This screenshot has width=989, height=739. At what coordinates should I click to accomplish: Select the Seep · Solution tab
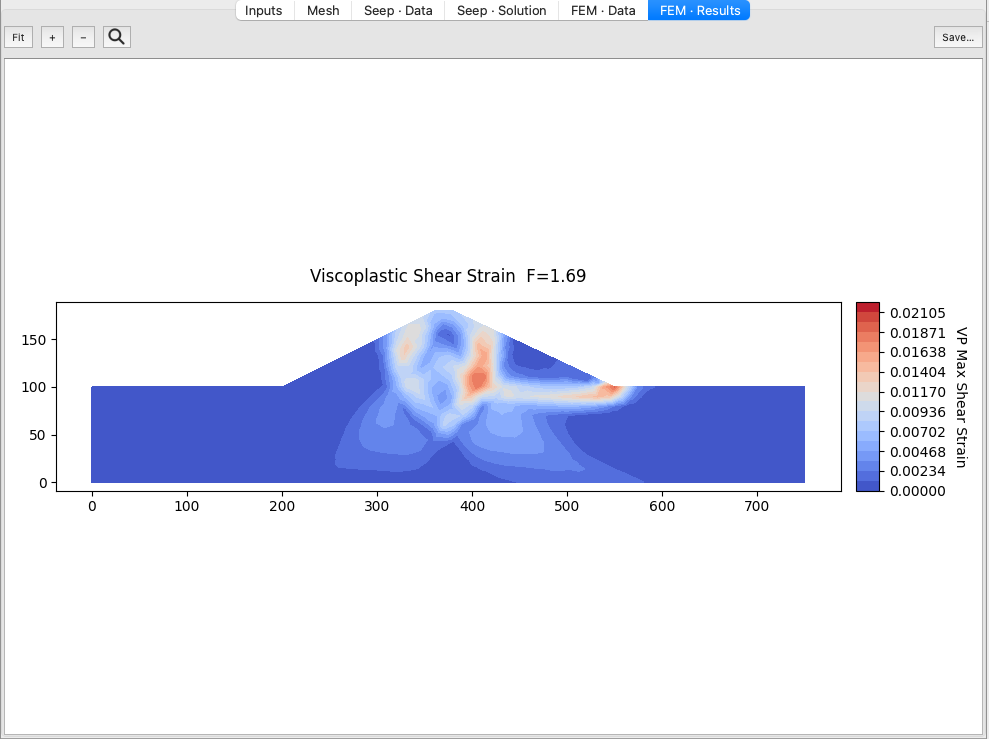tap(501, 11)
